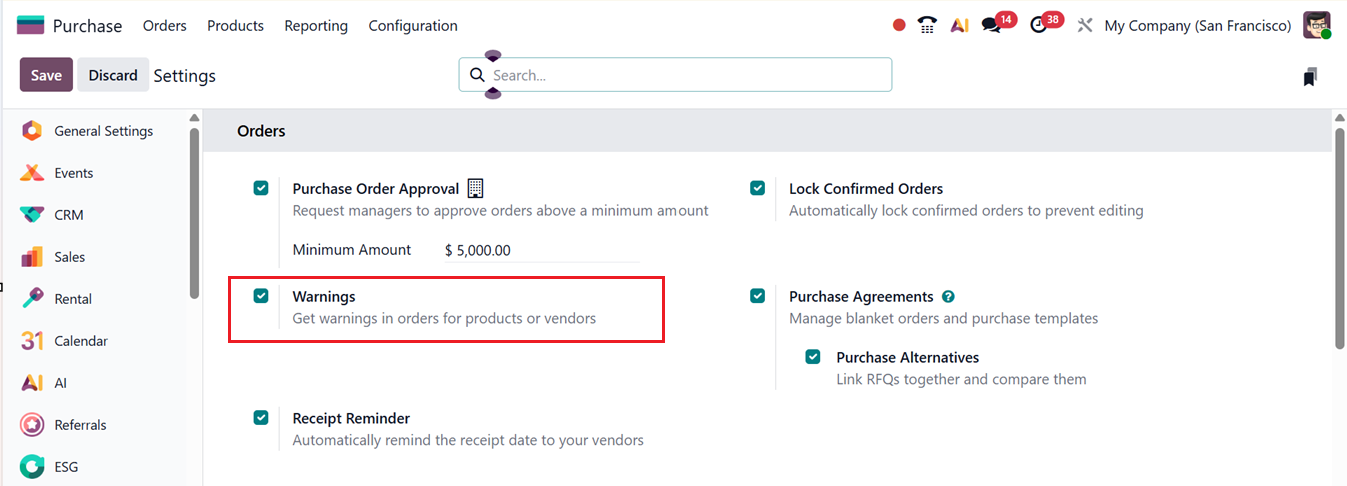The width and height of the screenshot is (1347, 486).
Task: Open the My Company (San Francisco) switcher
Action: (1197, 26)
